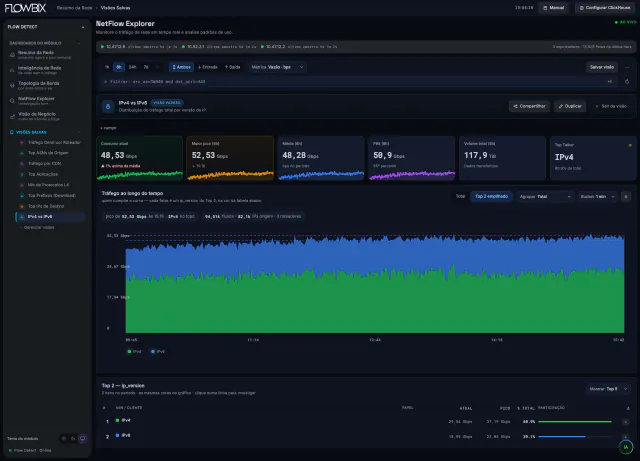Open the more options ellipsis next to Salvar visão
The height and width of the screenshot is (461, 640).
click(x=627, y=67)
